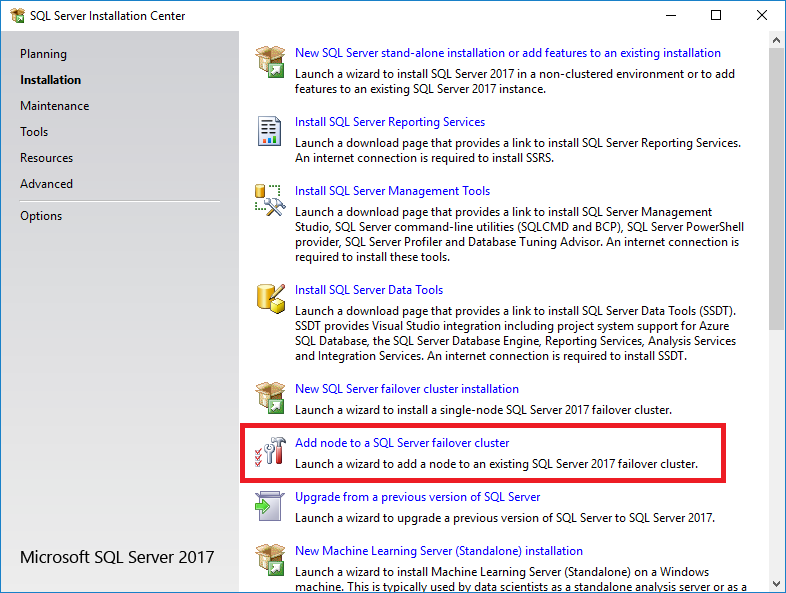Click the Machine Learning Server installation icon
This screenshot has height=593, width=786.
pyautogui.click(x=270, y=560)
